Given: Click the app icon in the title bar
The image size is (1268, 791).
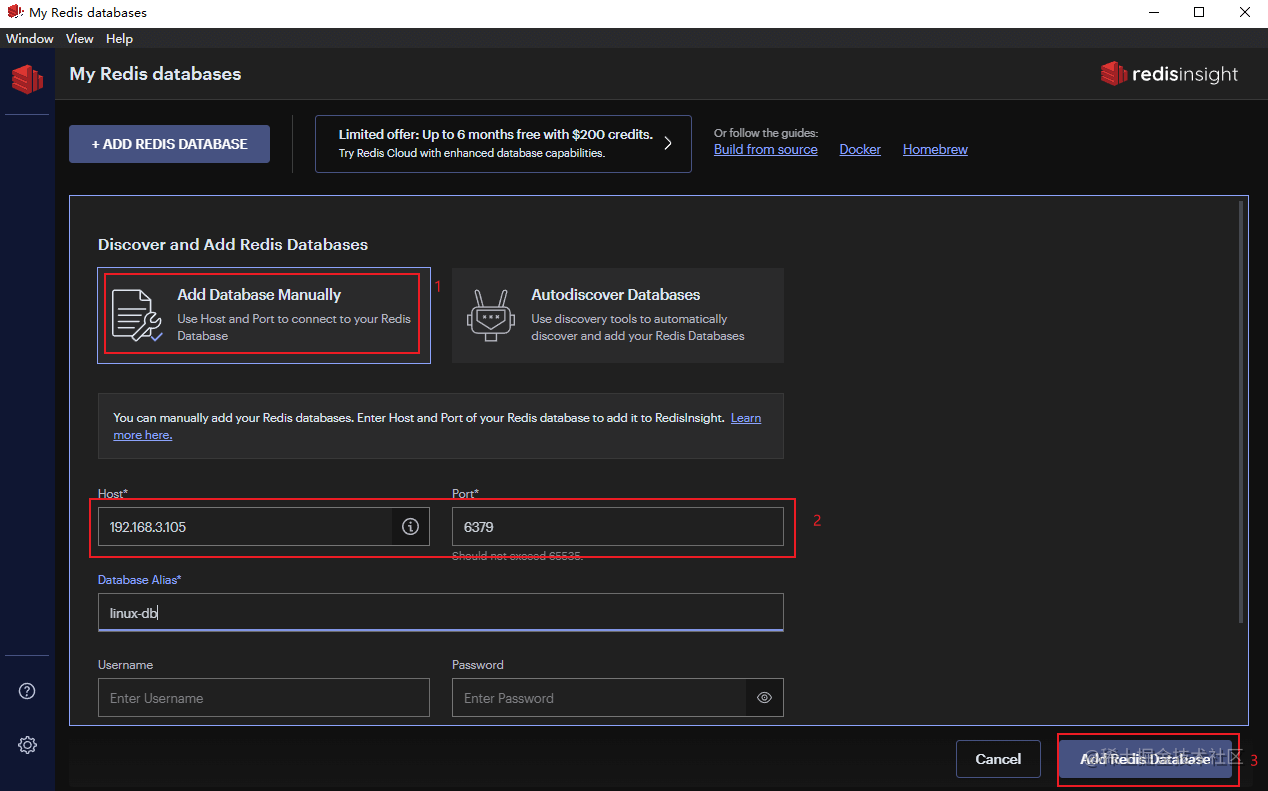Looking at the screenshot, I should pyautogui.click(x=15, y=12).
